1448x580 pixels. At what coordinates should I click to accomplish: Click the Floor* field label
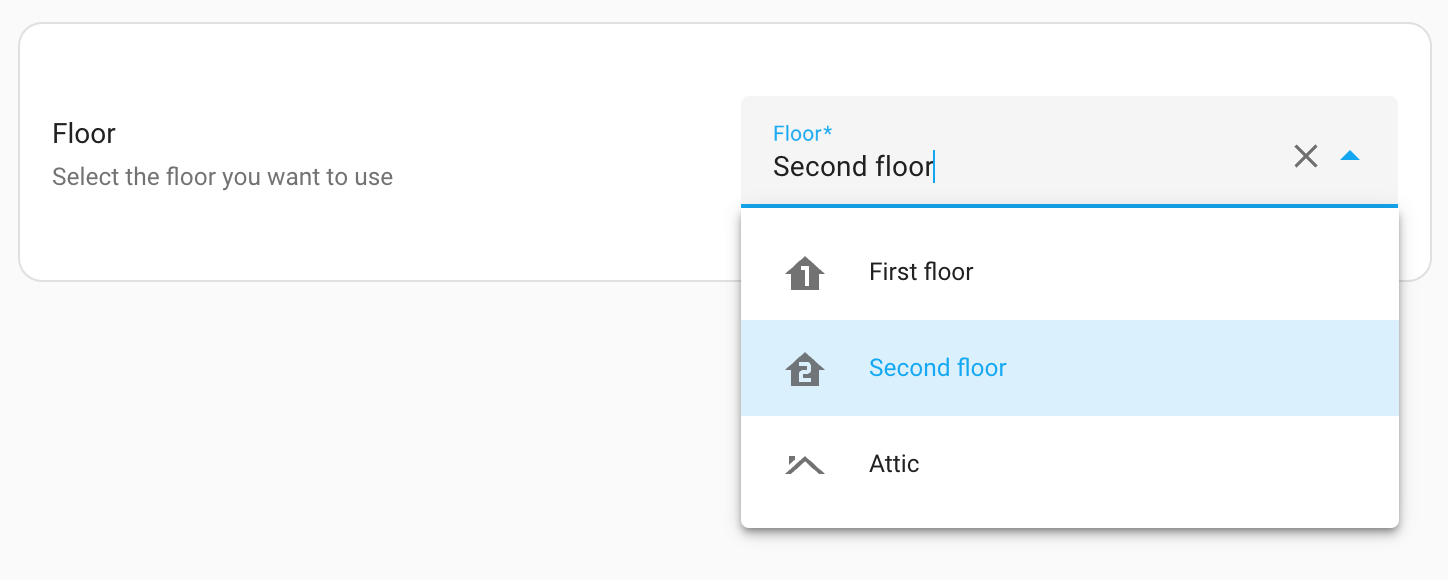[x=801, y=133]
